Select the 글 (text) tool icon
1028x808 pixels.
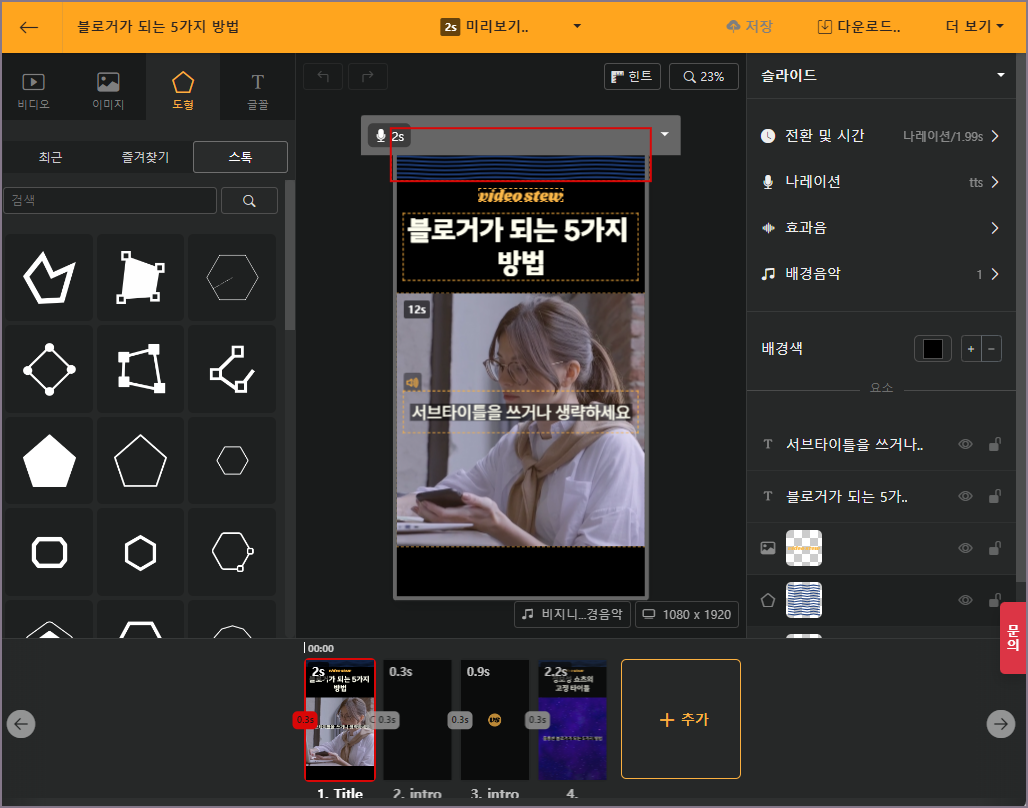tap(257, 86)
